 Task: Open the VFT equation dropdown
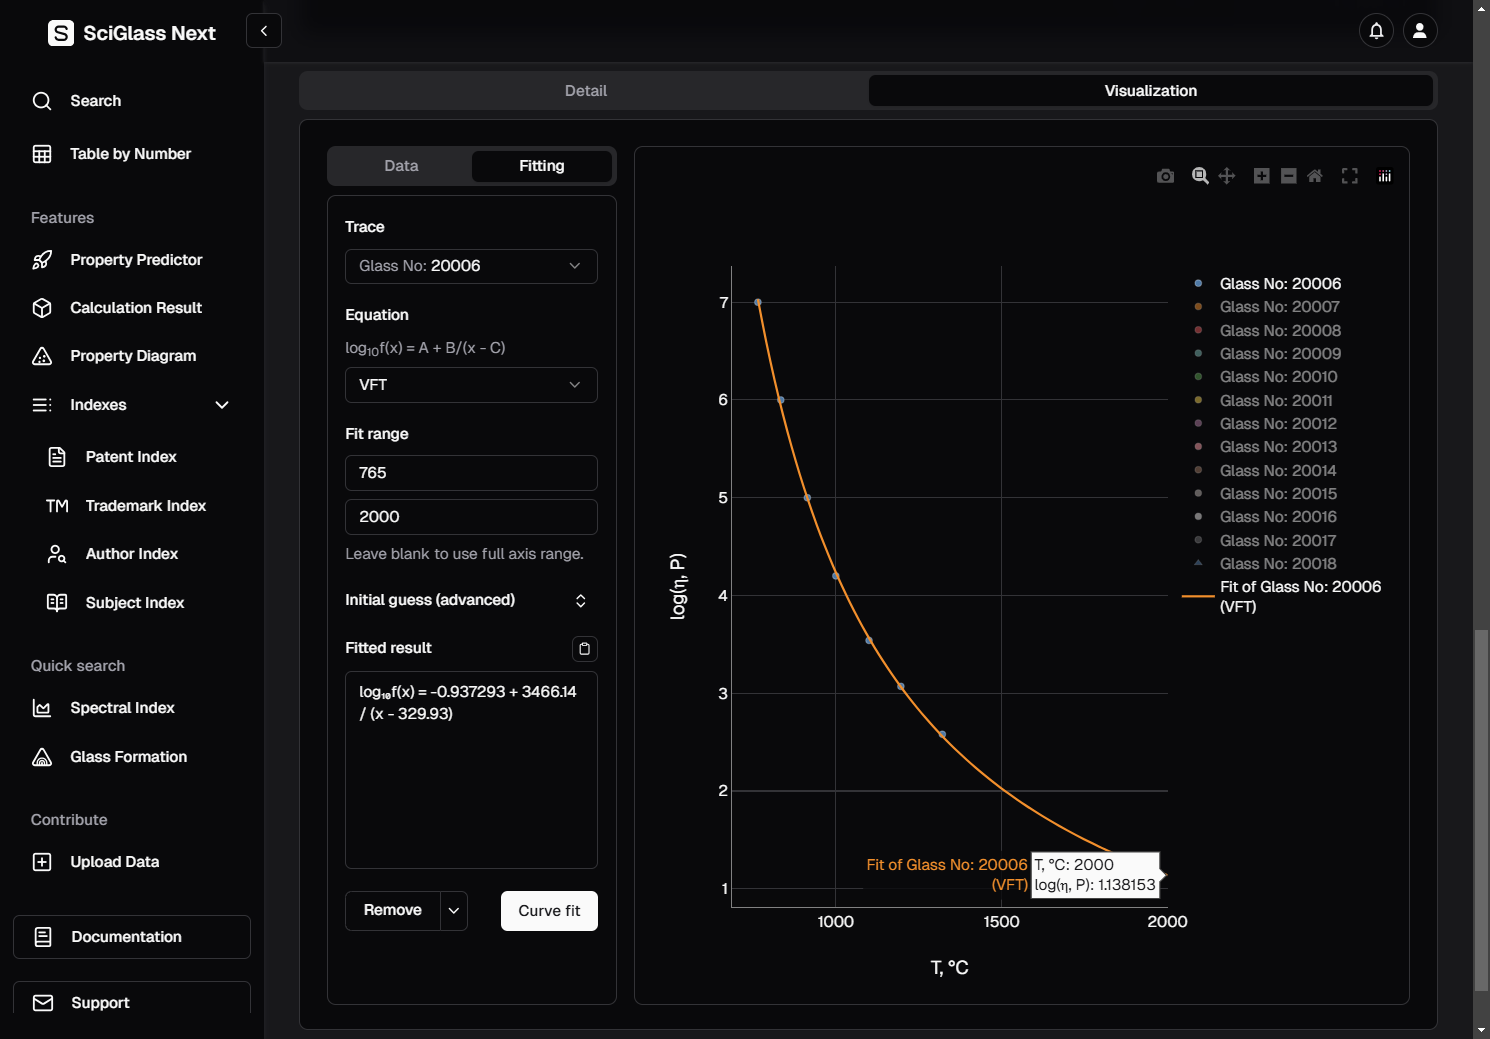471,385
